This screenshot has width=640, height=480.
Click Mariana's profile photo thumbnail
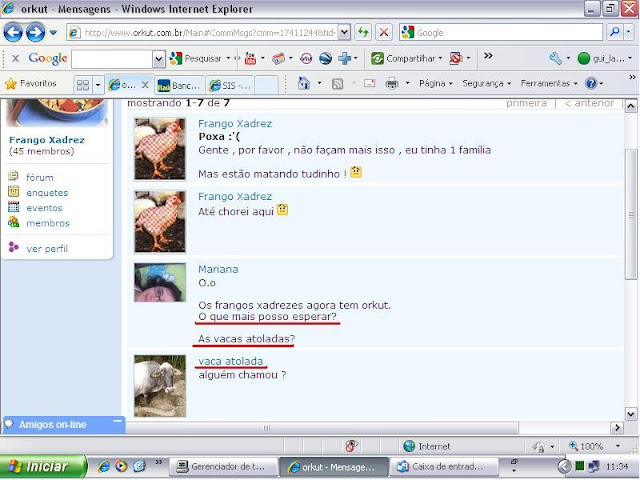(x=160, y=282)
